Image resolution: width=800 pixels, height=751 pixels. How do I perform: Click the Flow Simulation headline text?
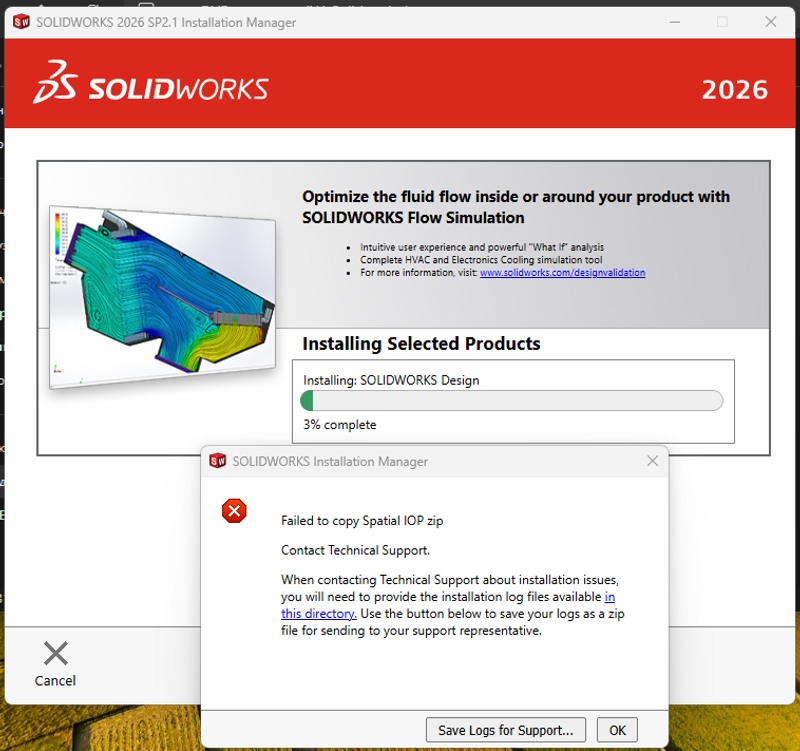click(x=516, y=207)
